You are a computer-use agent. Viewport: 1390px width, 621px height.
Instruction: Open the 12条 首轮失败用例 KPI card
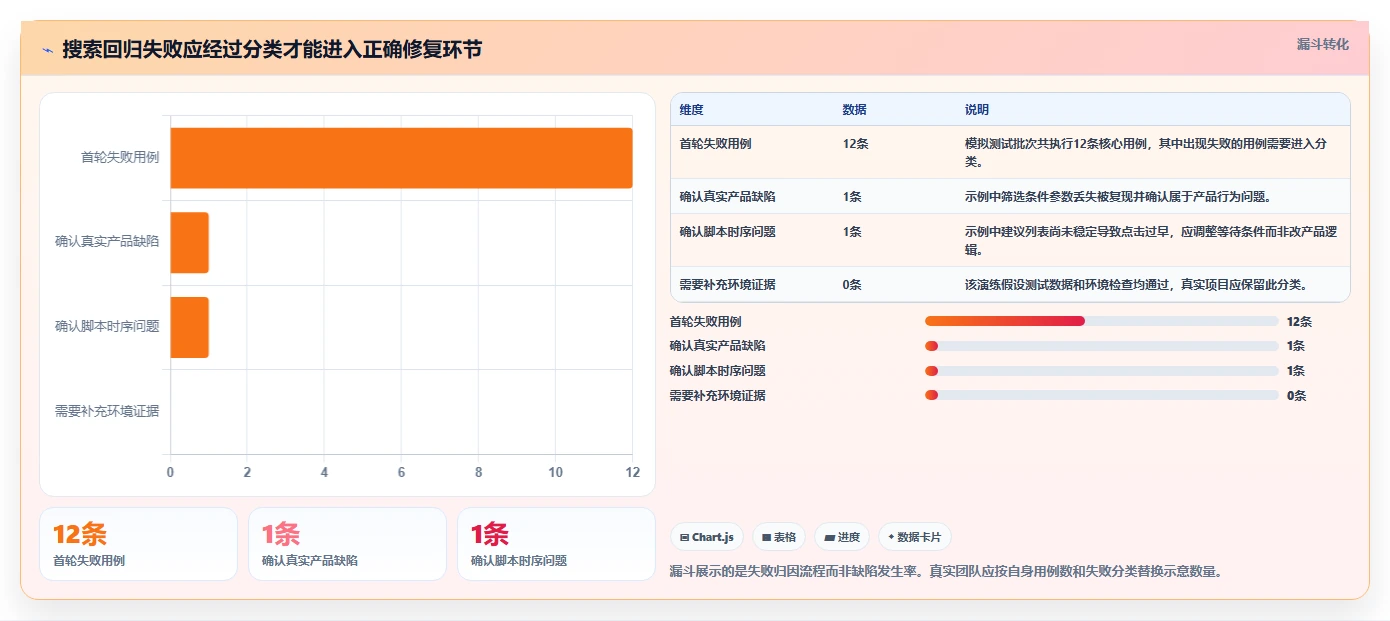click(x=138, y=544)
